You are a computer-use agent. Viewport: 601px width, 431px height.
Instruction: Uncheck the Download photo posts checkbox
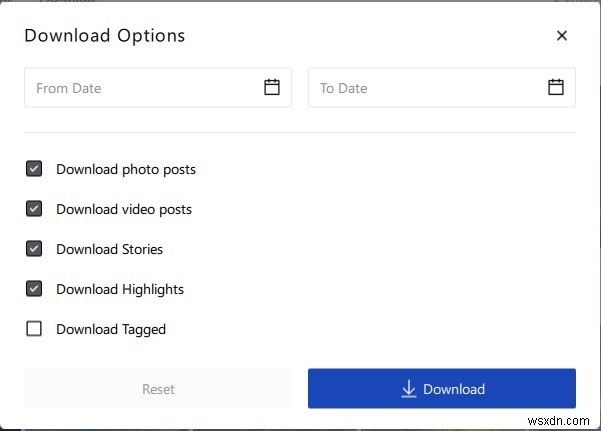34,169
